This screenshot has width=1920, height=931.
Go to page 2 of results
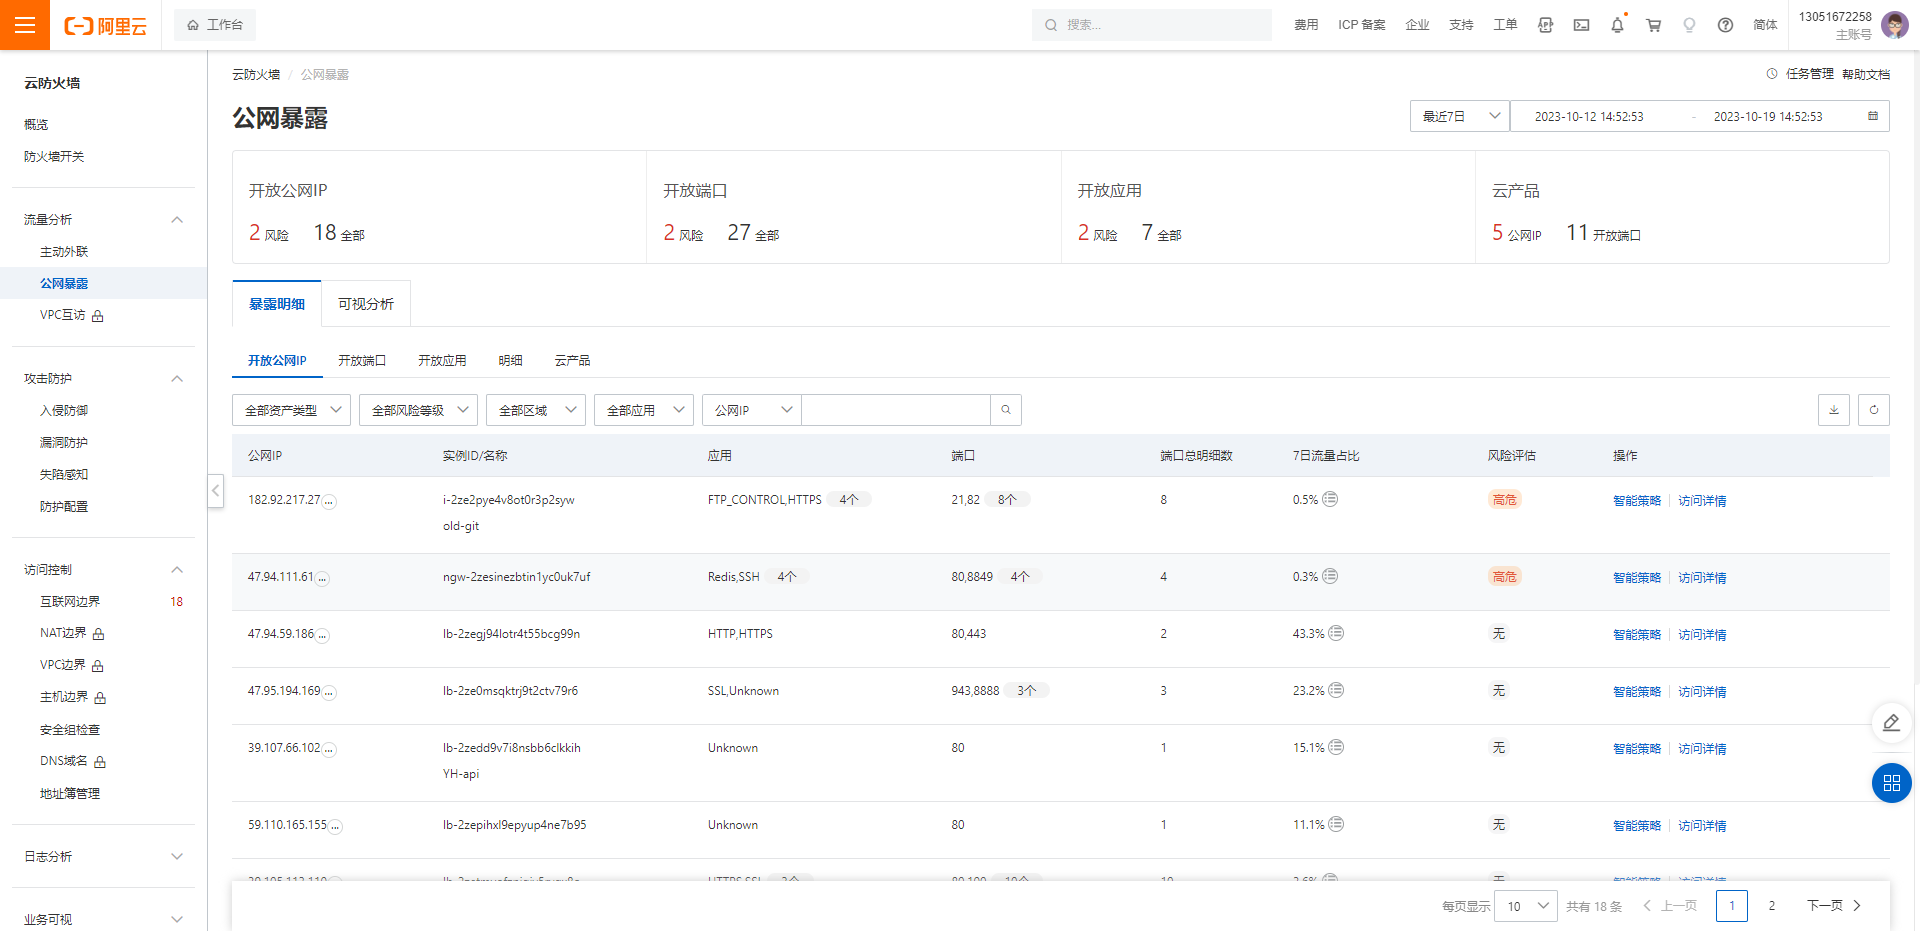(x=1771, y=906)
